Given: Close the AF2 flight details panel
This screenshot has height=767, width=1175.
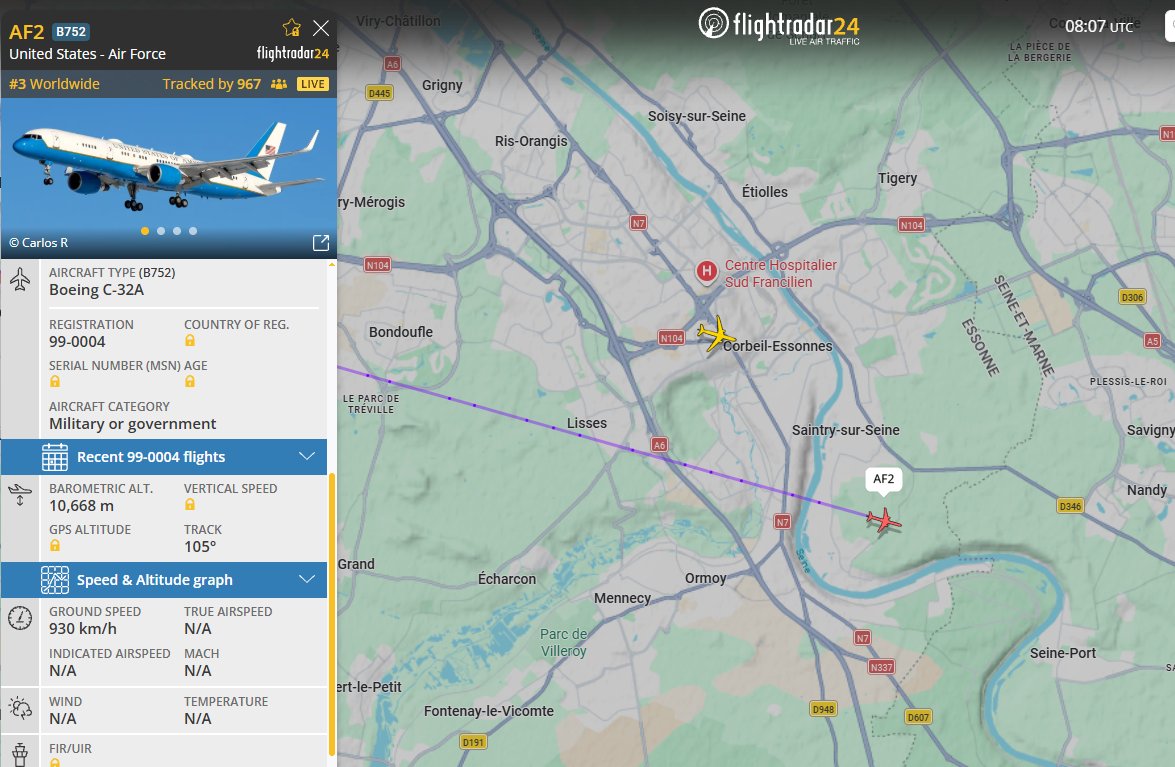Looking at the screenshot, I should pos(321,28).
